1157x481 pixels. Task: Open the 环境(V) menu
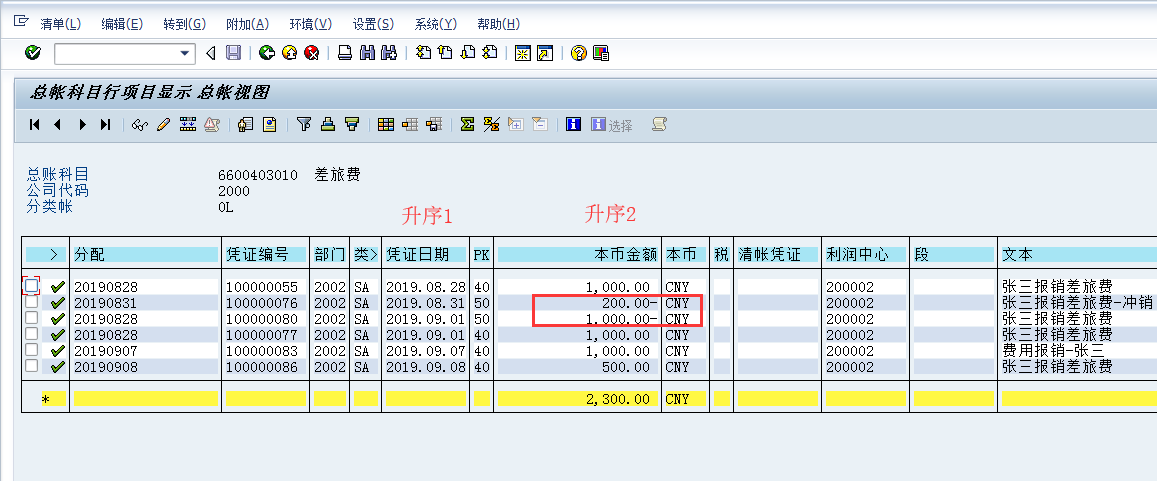point(311,24)
